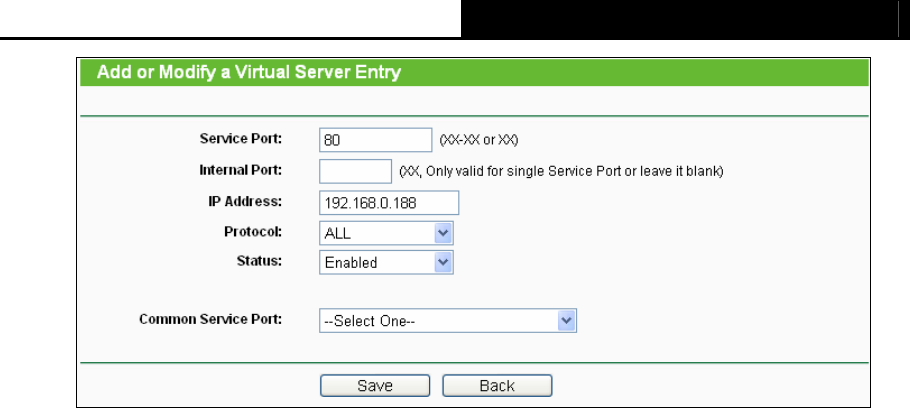Click the 'Internal Port:' label

(x=241, y=170)
